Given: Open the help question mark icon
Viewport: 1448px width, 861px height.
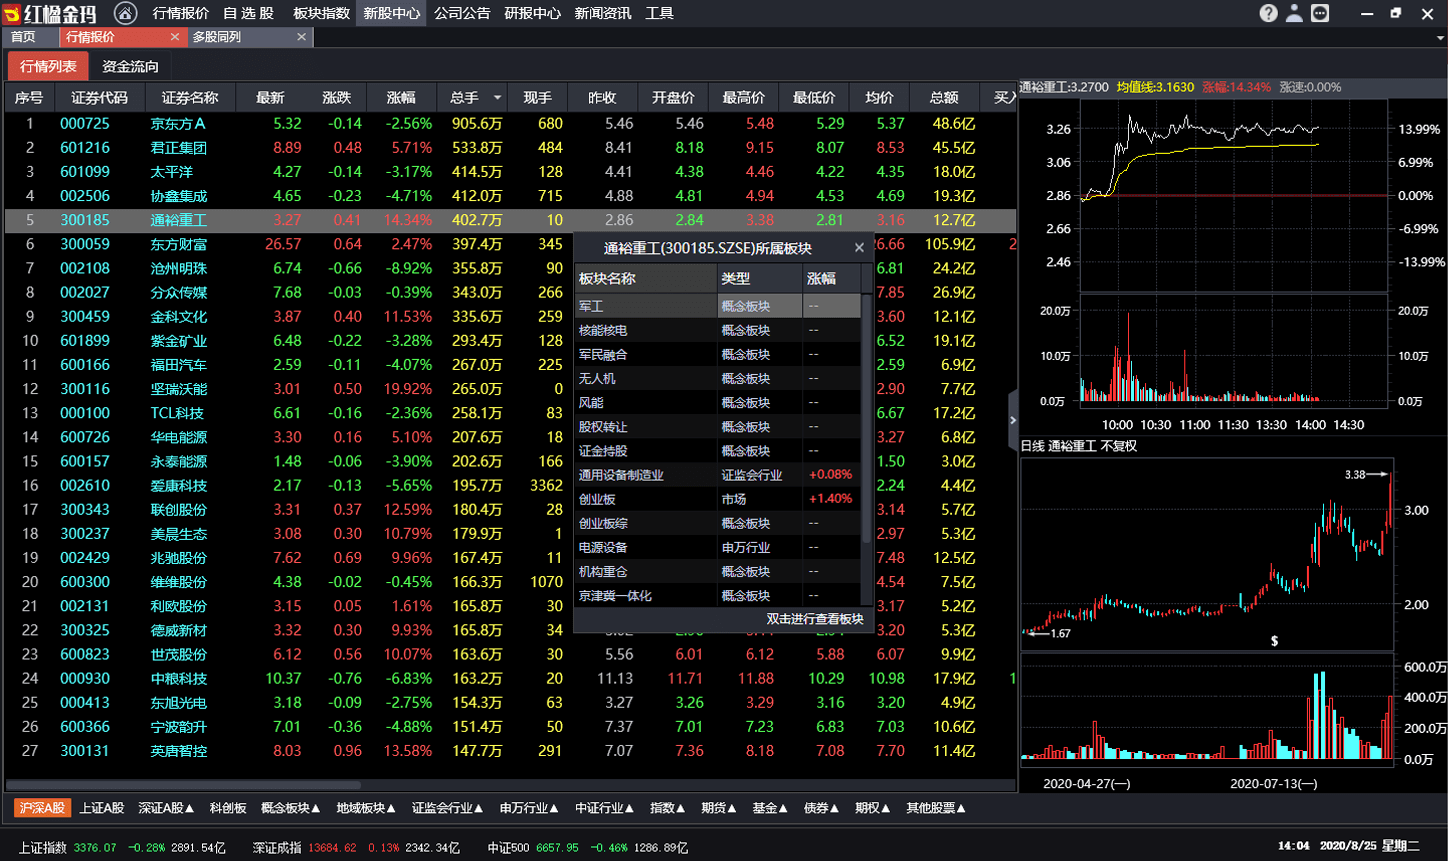Looking at the screenshot, I should (x=1269, y=13).
